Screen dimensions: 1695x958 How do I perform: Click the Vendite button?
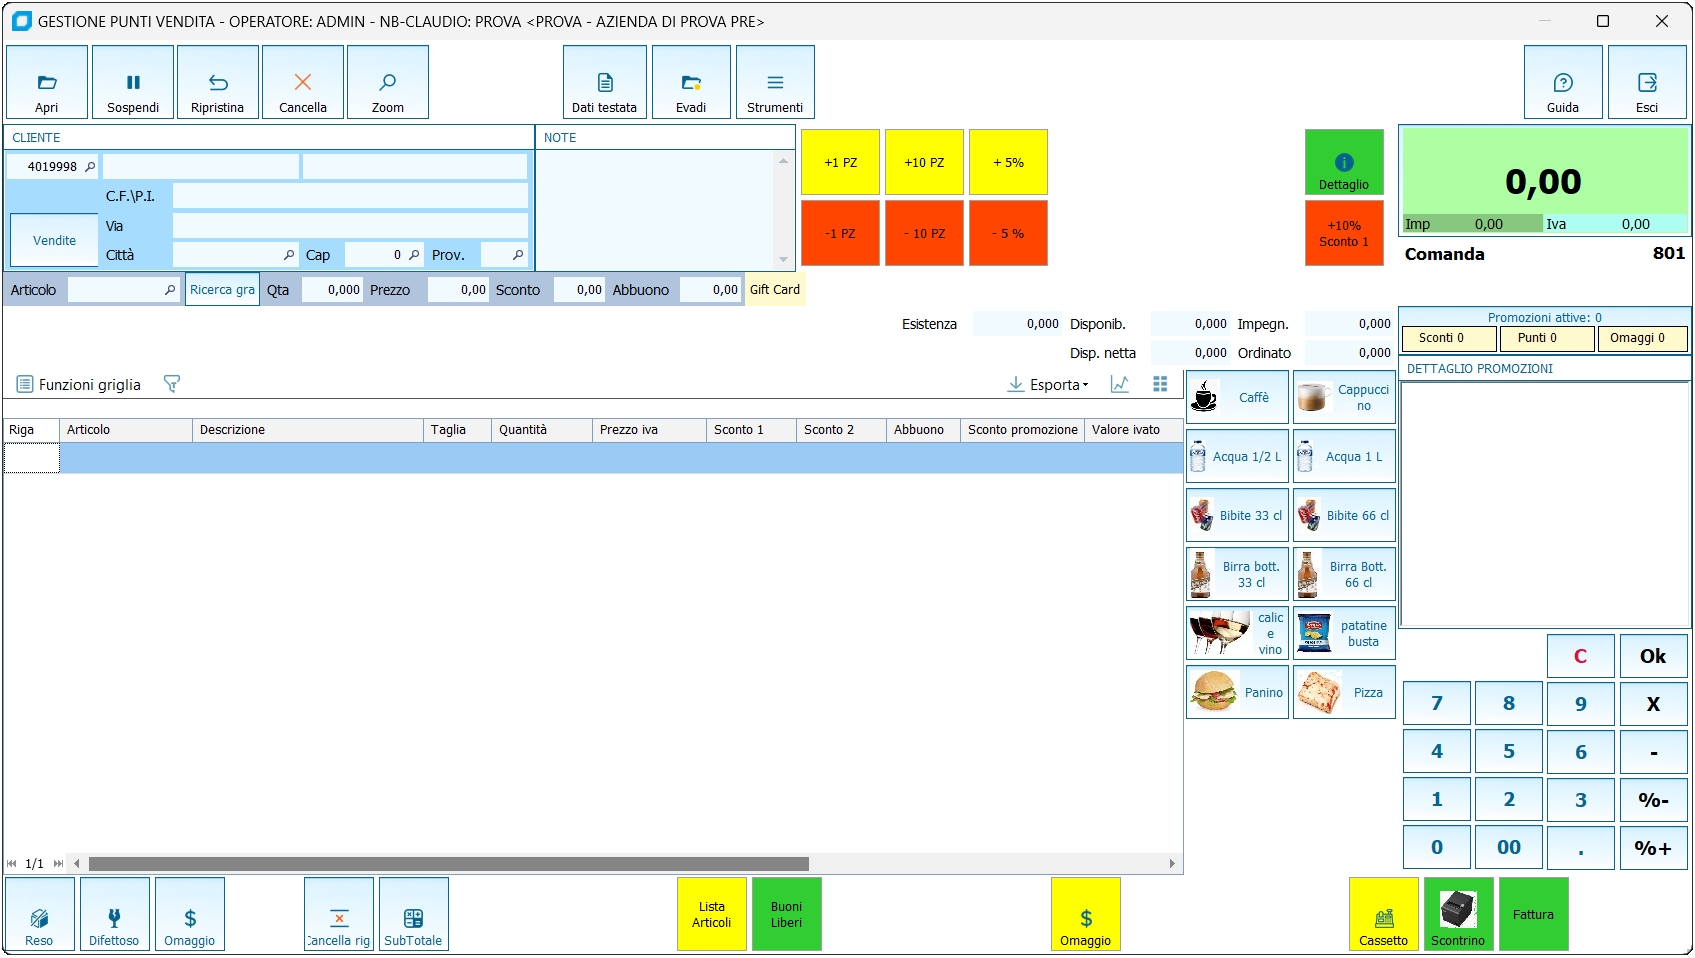click(x=54, y=240)
